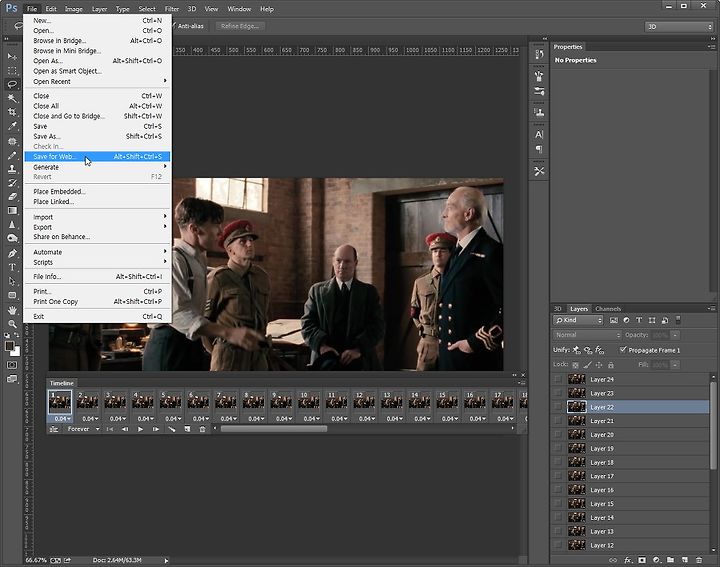Open frame 1 delay 0.04 dropdown
720x567 pixels.
point(62,419)
